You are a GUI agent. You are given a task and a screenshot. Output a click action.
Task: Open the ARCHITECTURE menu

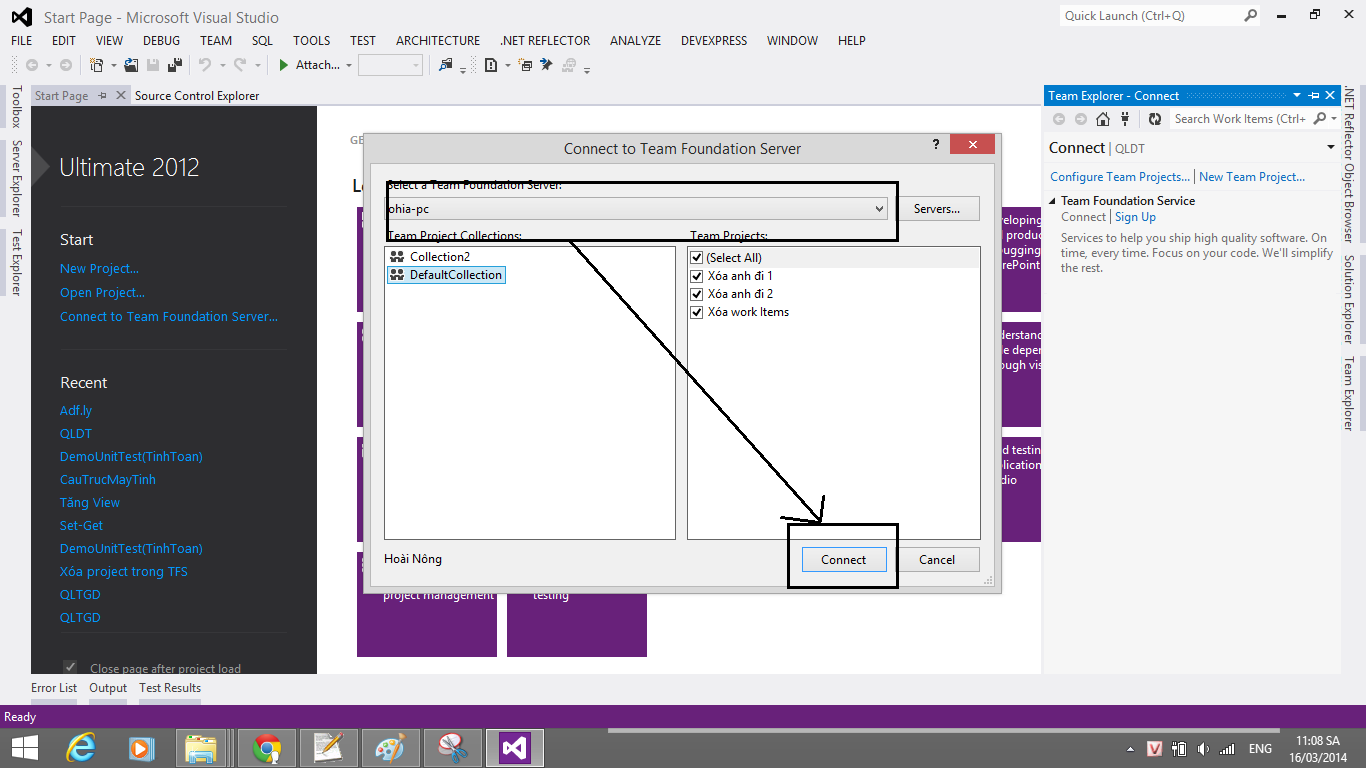coord(438,41)
